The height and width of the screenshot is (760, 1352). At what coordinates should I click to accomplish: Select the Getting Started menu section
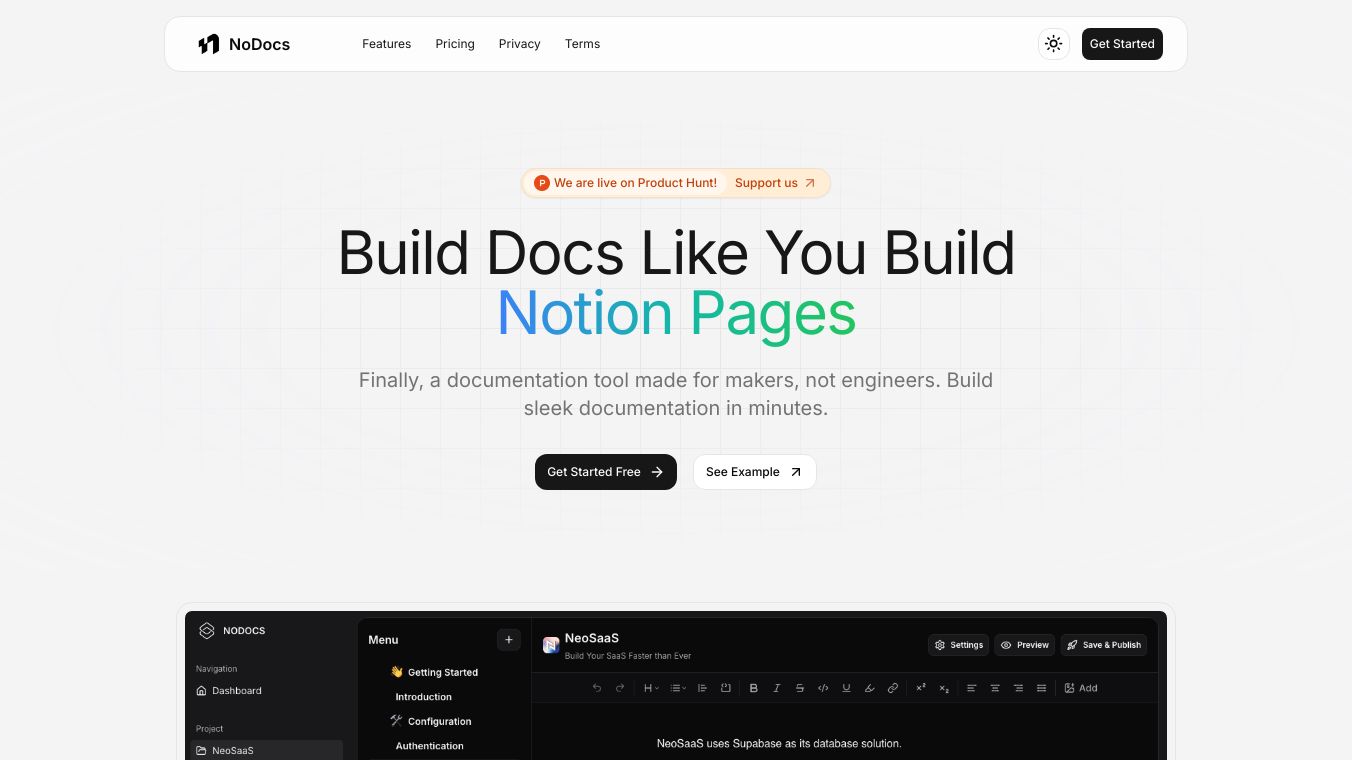tap(434, 672)
